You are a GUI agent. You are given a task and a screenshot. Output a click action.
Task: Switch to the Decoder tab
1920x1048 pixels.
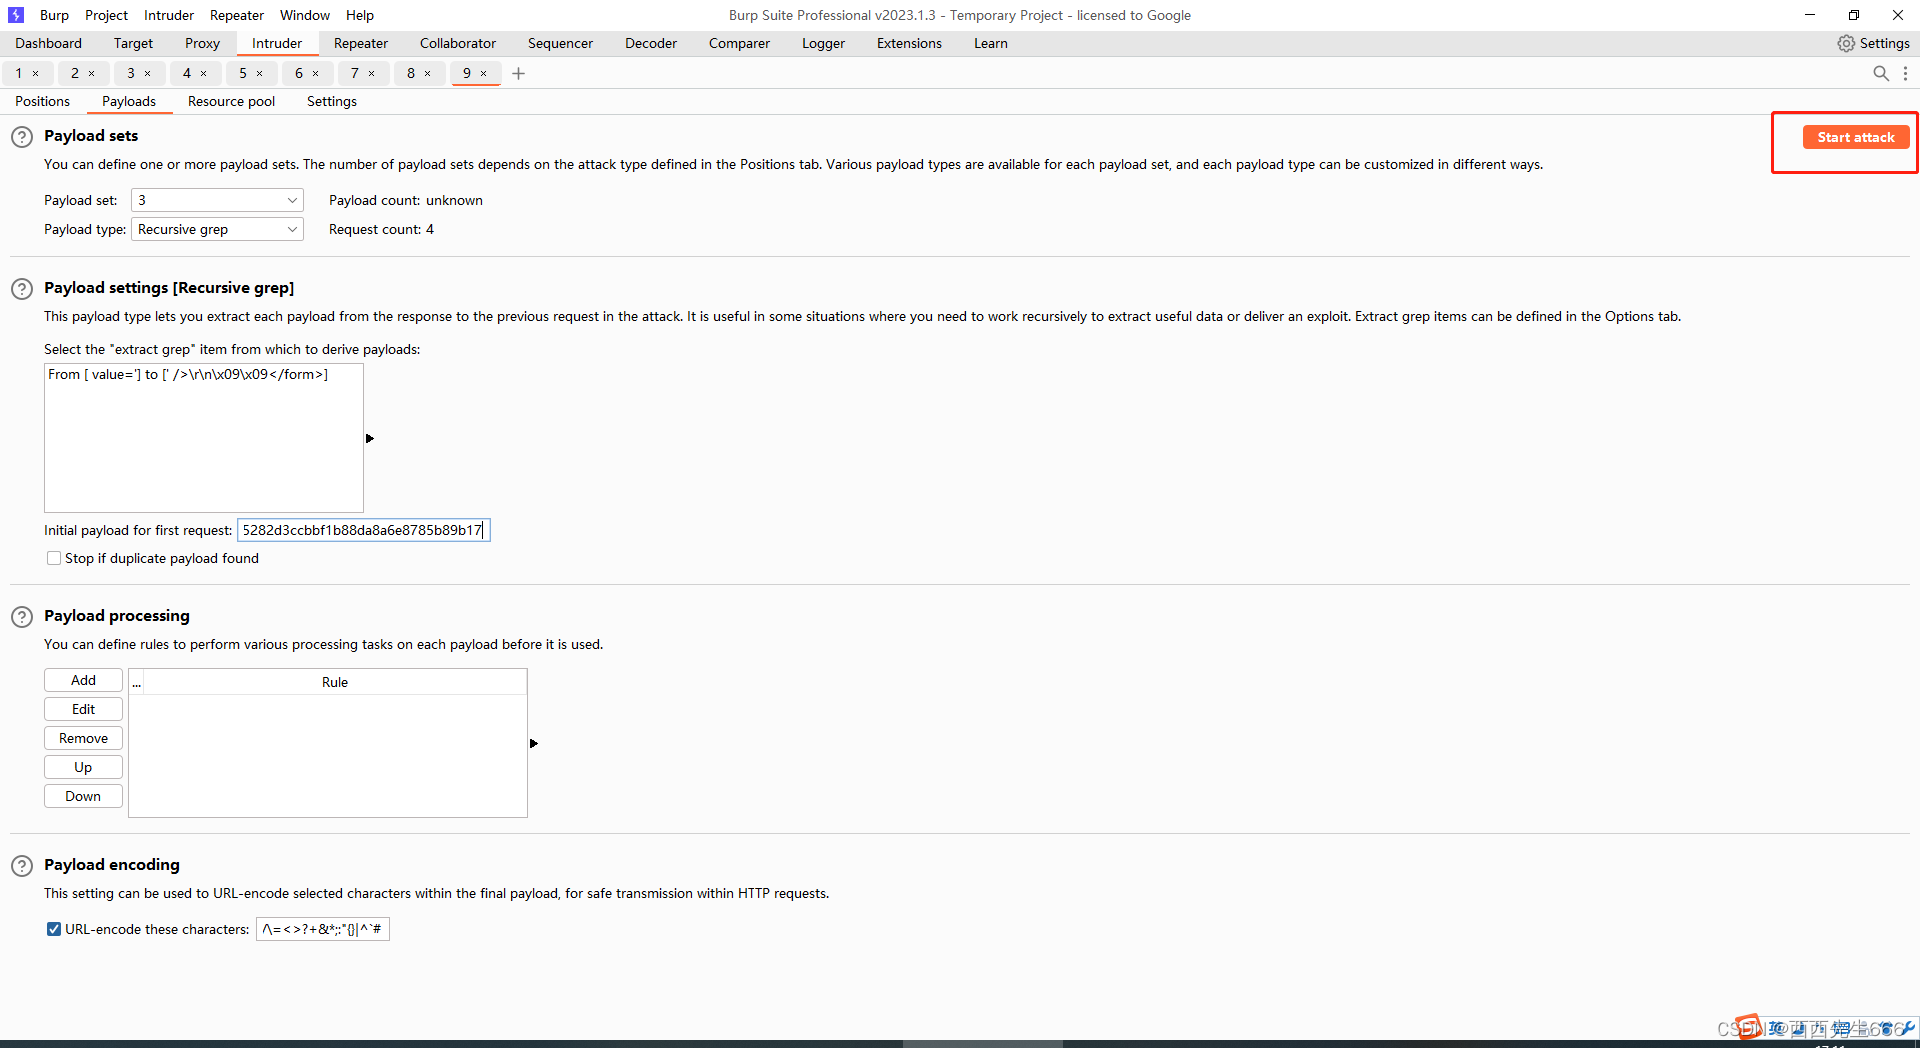[651, 43]
